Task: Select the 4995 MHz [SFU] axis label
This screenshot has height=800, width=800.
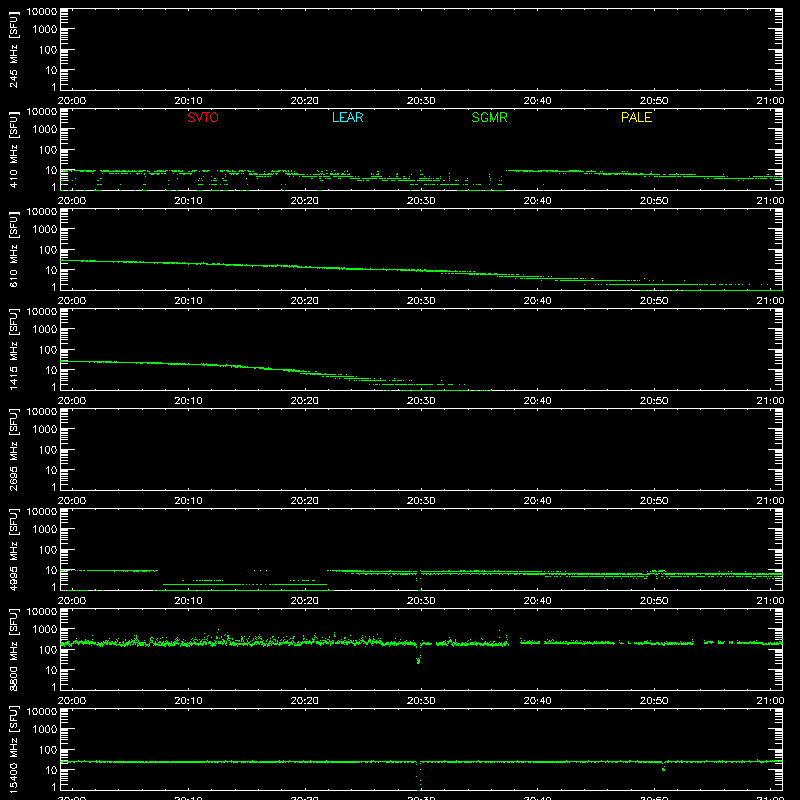Action: [x=13, y=549]
